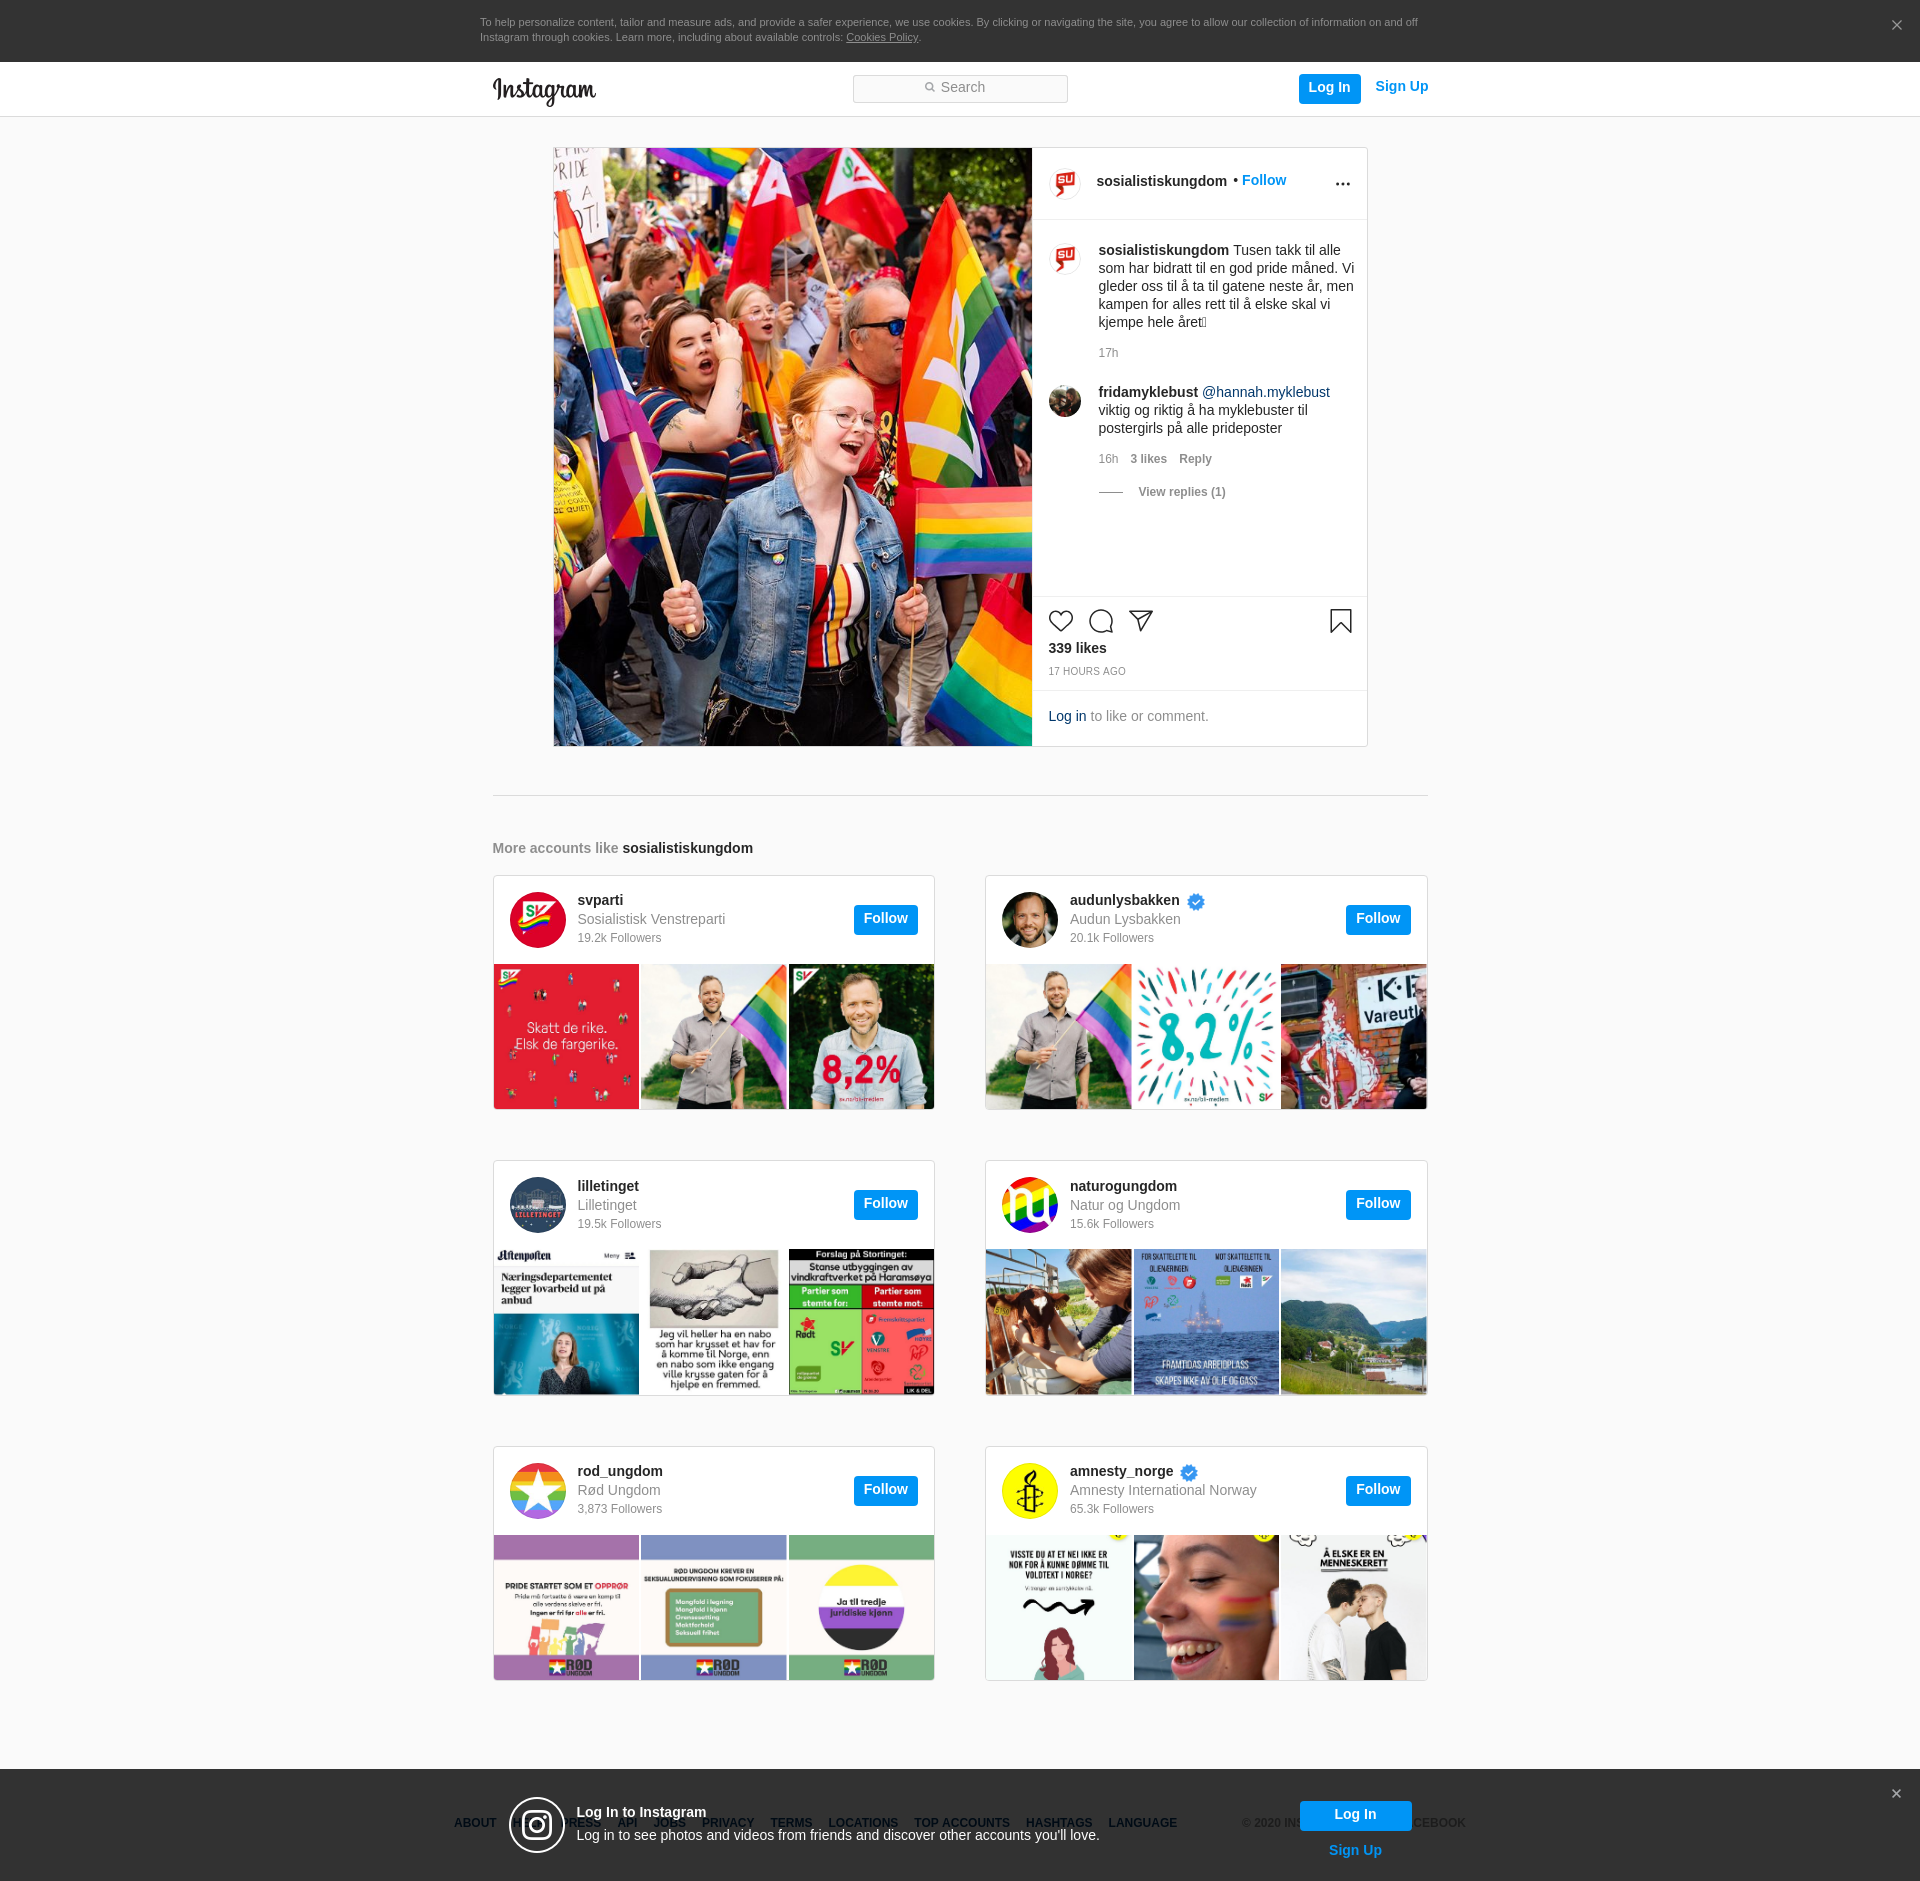Like the post with heart icon
This screenshot has width=1920, height=1881.
pyautogui.click(x=1061, y=621)
